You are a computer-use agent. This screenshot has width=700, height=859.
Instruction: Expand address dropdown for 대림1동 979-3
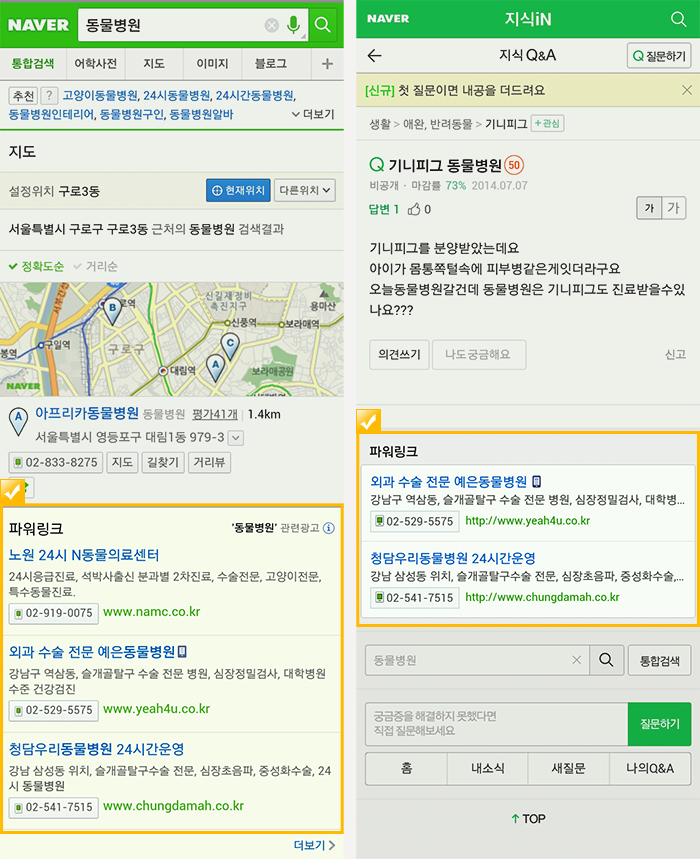(236, 438)
